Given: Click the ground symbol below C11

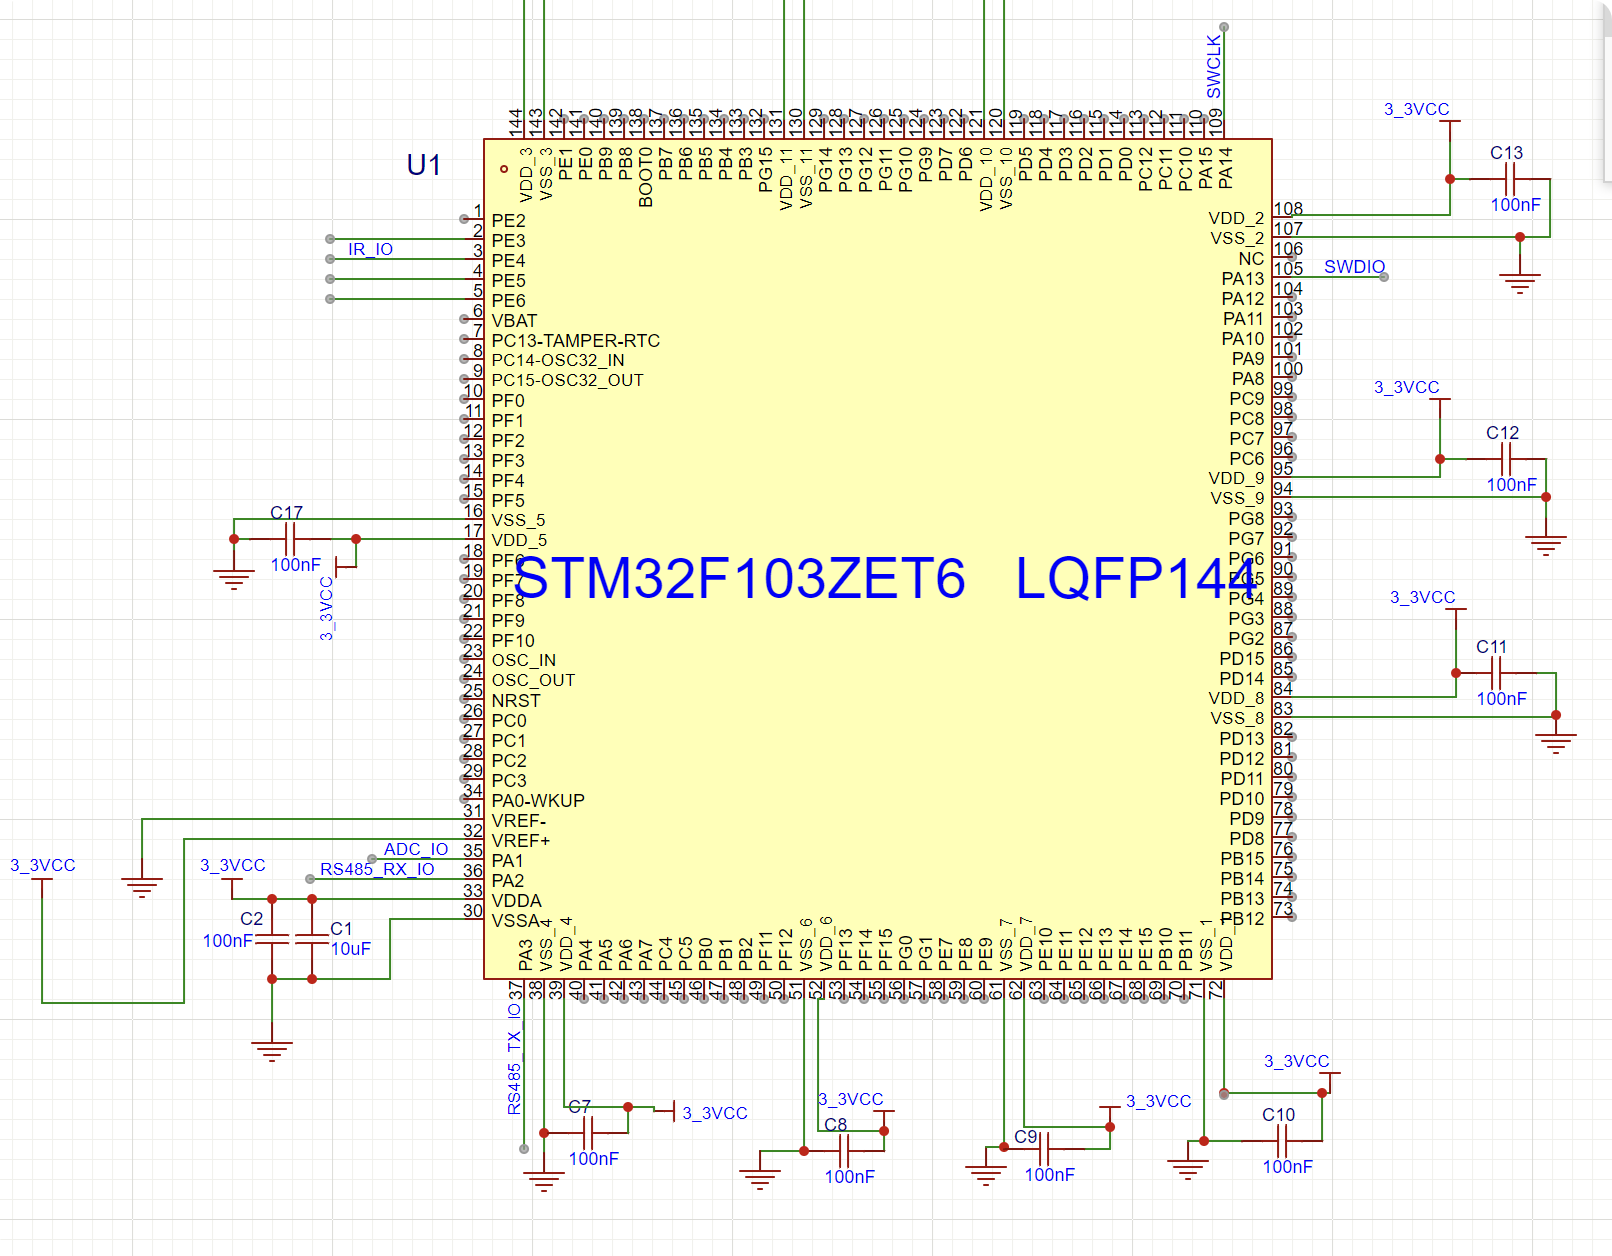Looking at the screenshot, I should point(1556,742).
